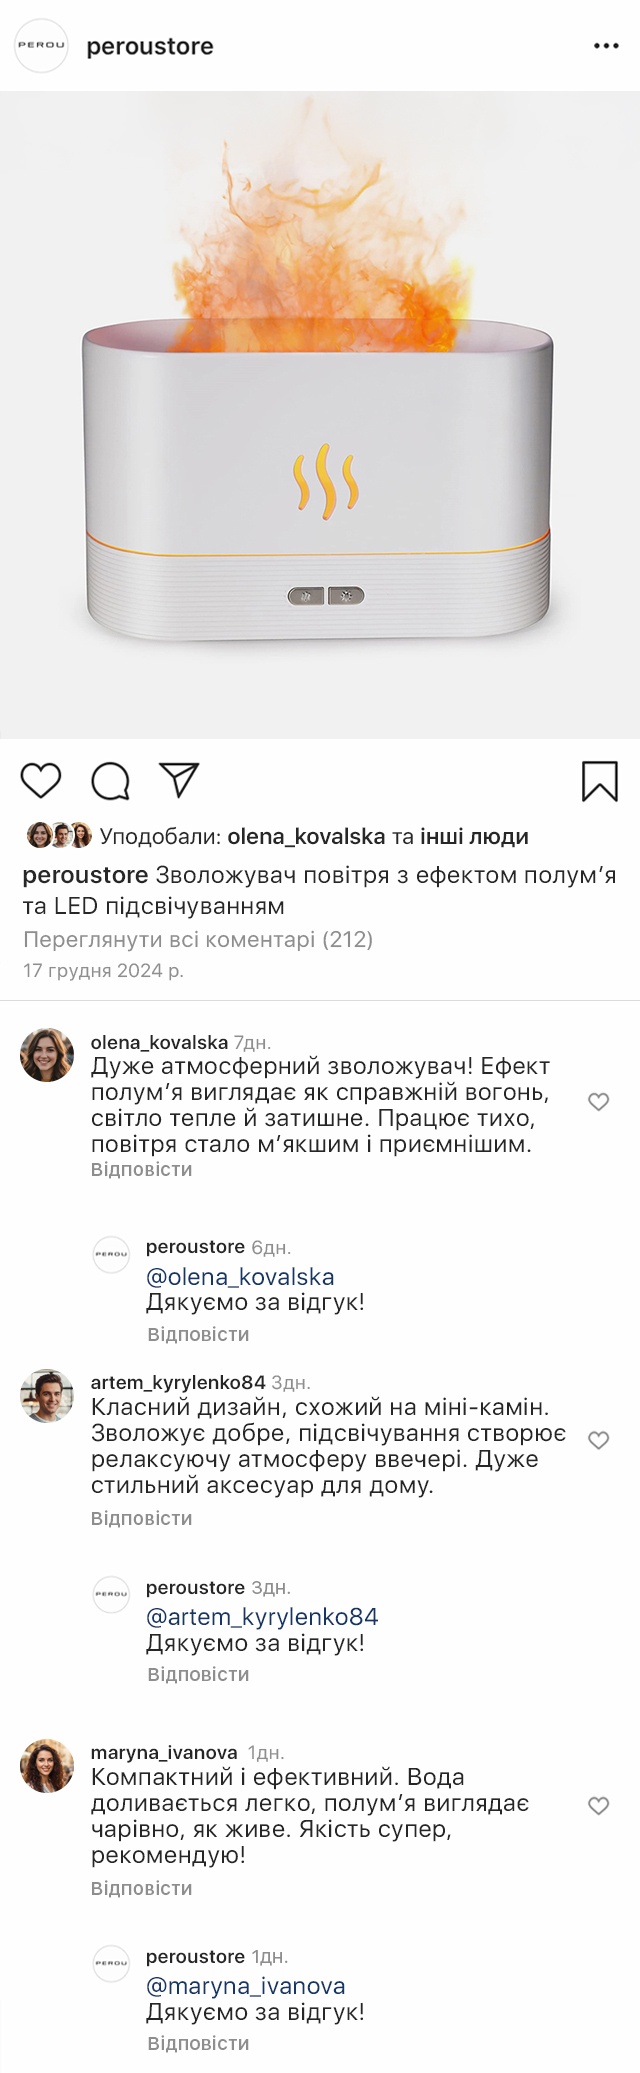Open the @olena_kovalska mention link
640x2073 pixels.
point(240,1277)
